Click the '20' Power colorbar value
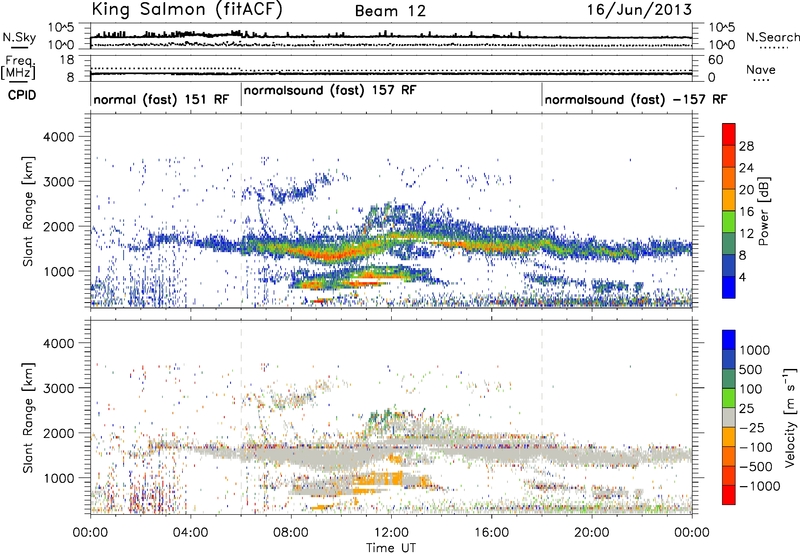Viewport: 800px width, 554px height. [746, 190]
